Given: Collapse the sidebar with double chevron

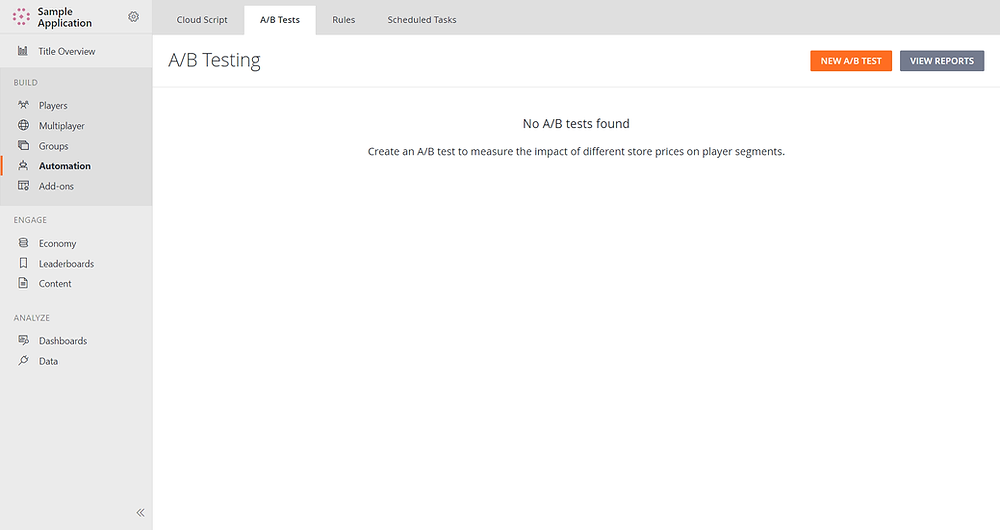Looking at the screenshot, I should pyautogui.click(x=140, y=512).
